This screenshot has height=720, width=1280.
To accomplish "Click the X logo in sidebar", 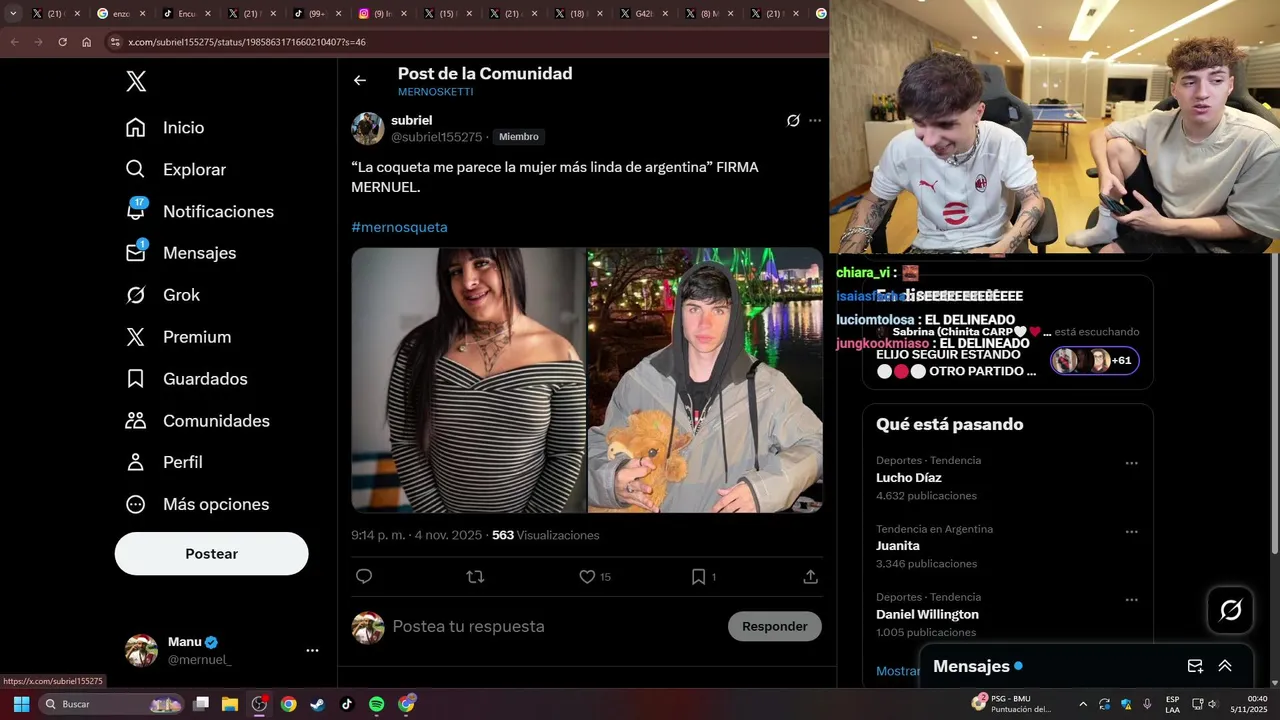I will pos(136,82).
